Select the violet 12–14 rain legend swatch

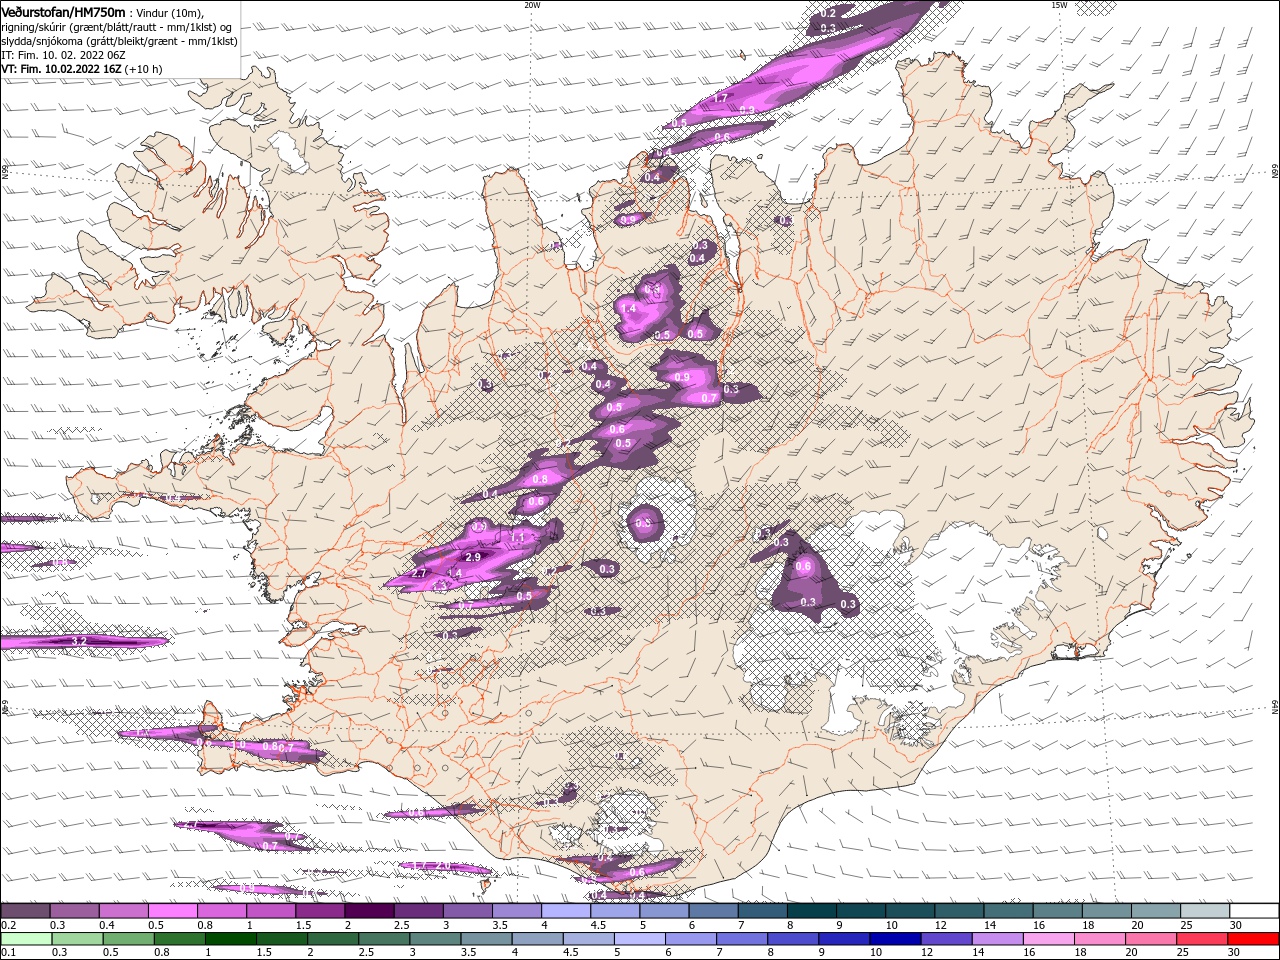click(946, 939)
